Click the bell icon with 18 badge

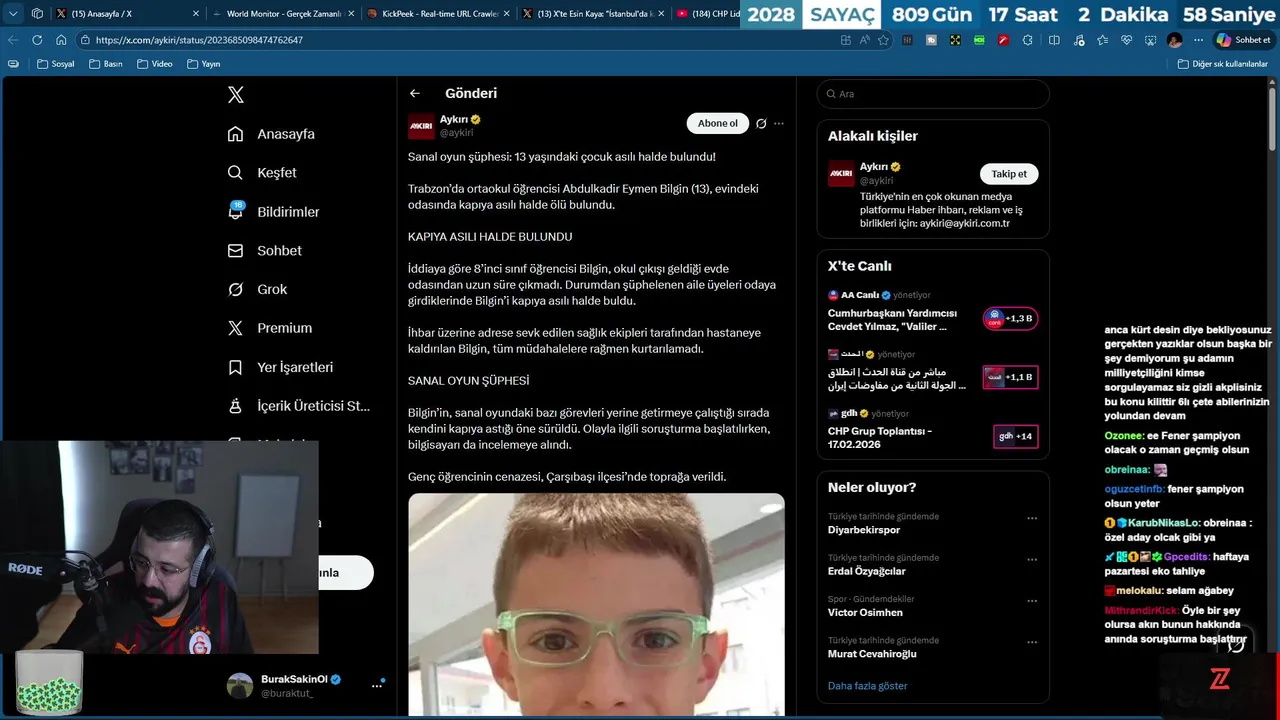click(236, 211)
